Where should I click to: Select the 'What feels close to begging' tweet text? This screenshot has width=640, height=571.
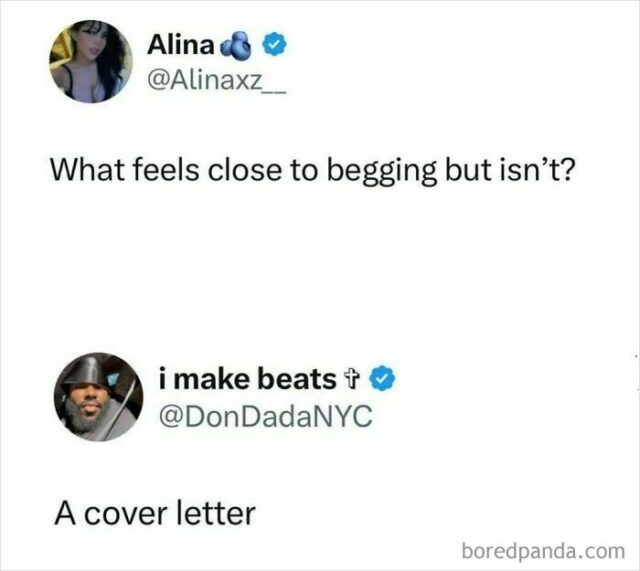coord(312,171)
